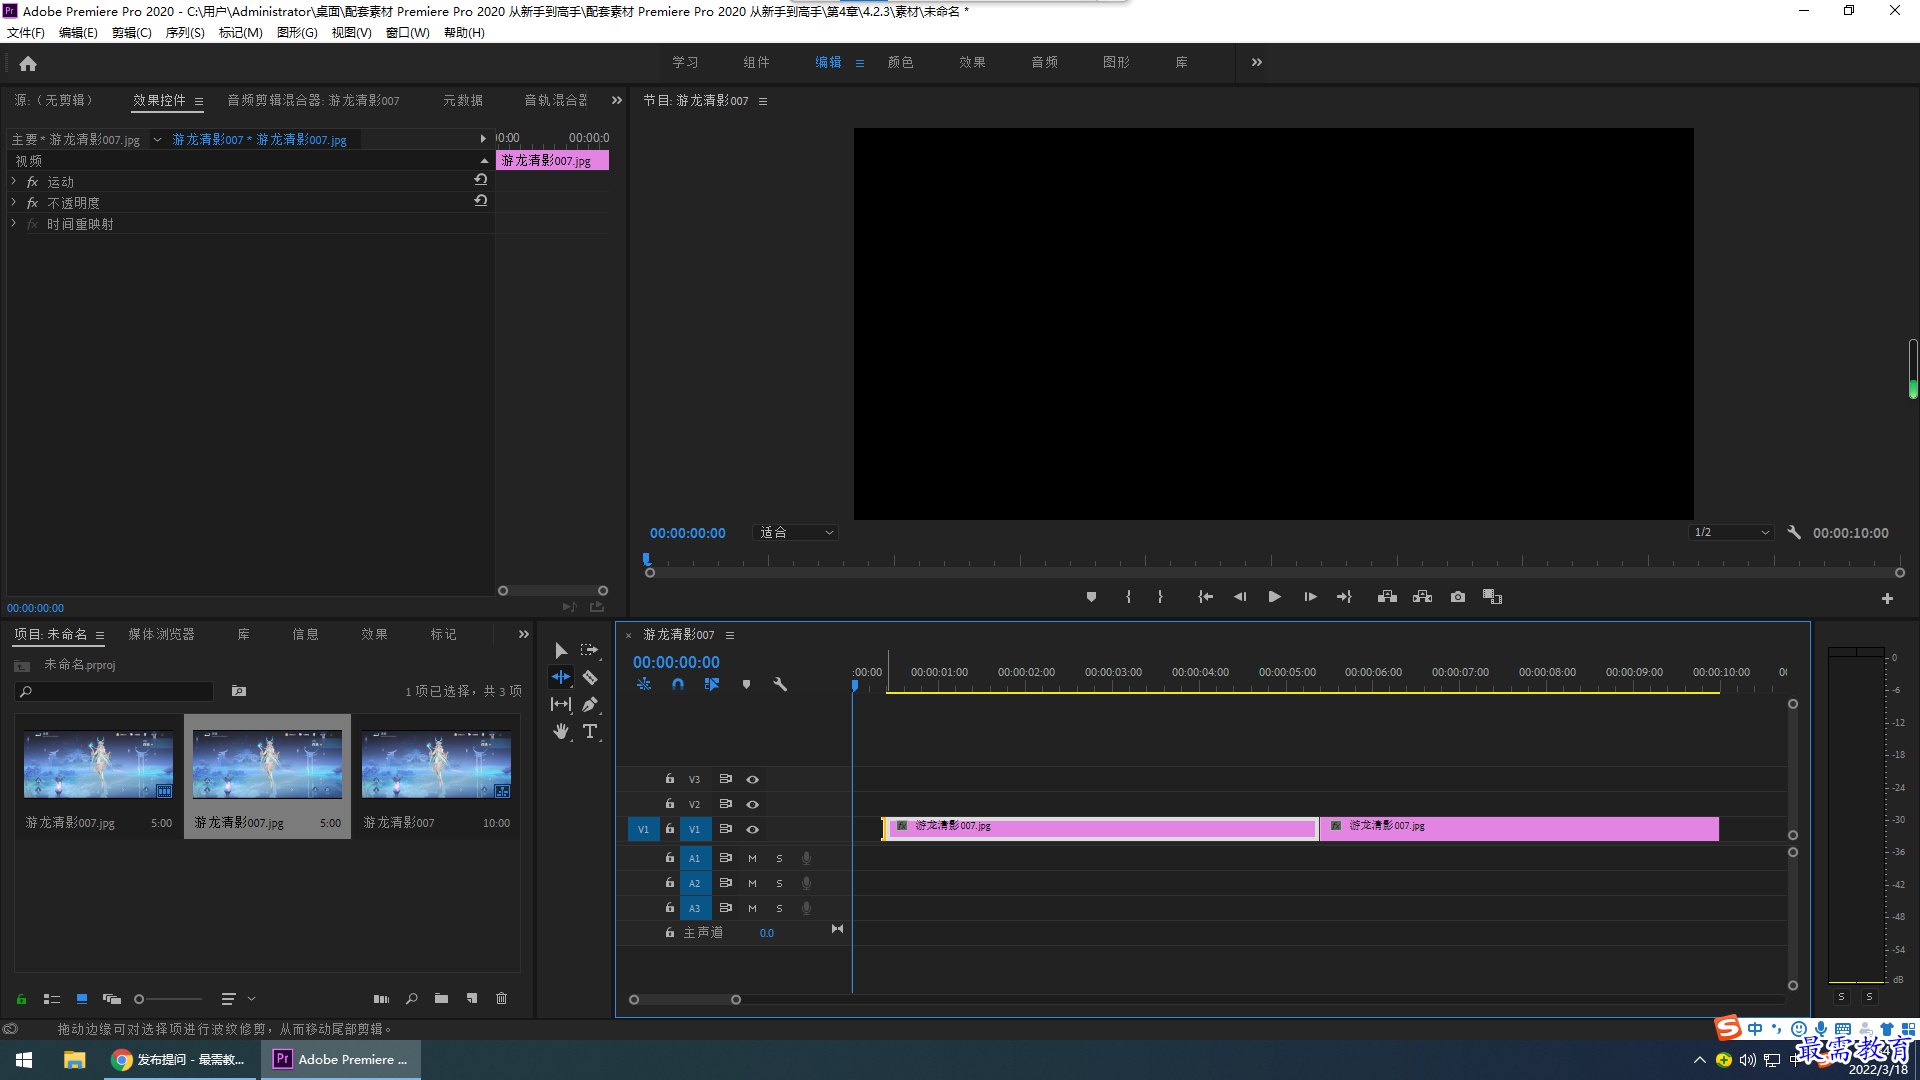Click the project search input field

114,692
